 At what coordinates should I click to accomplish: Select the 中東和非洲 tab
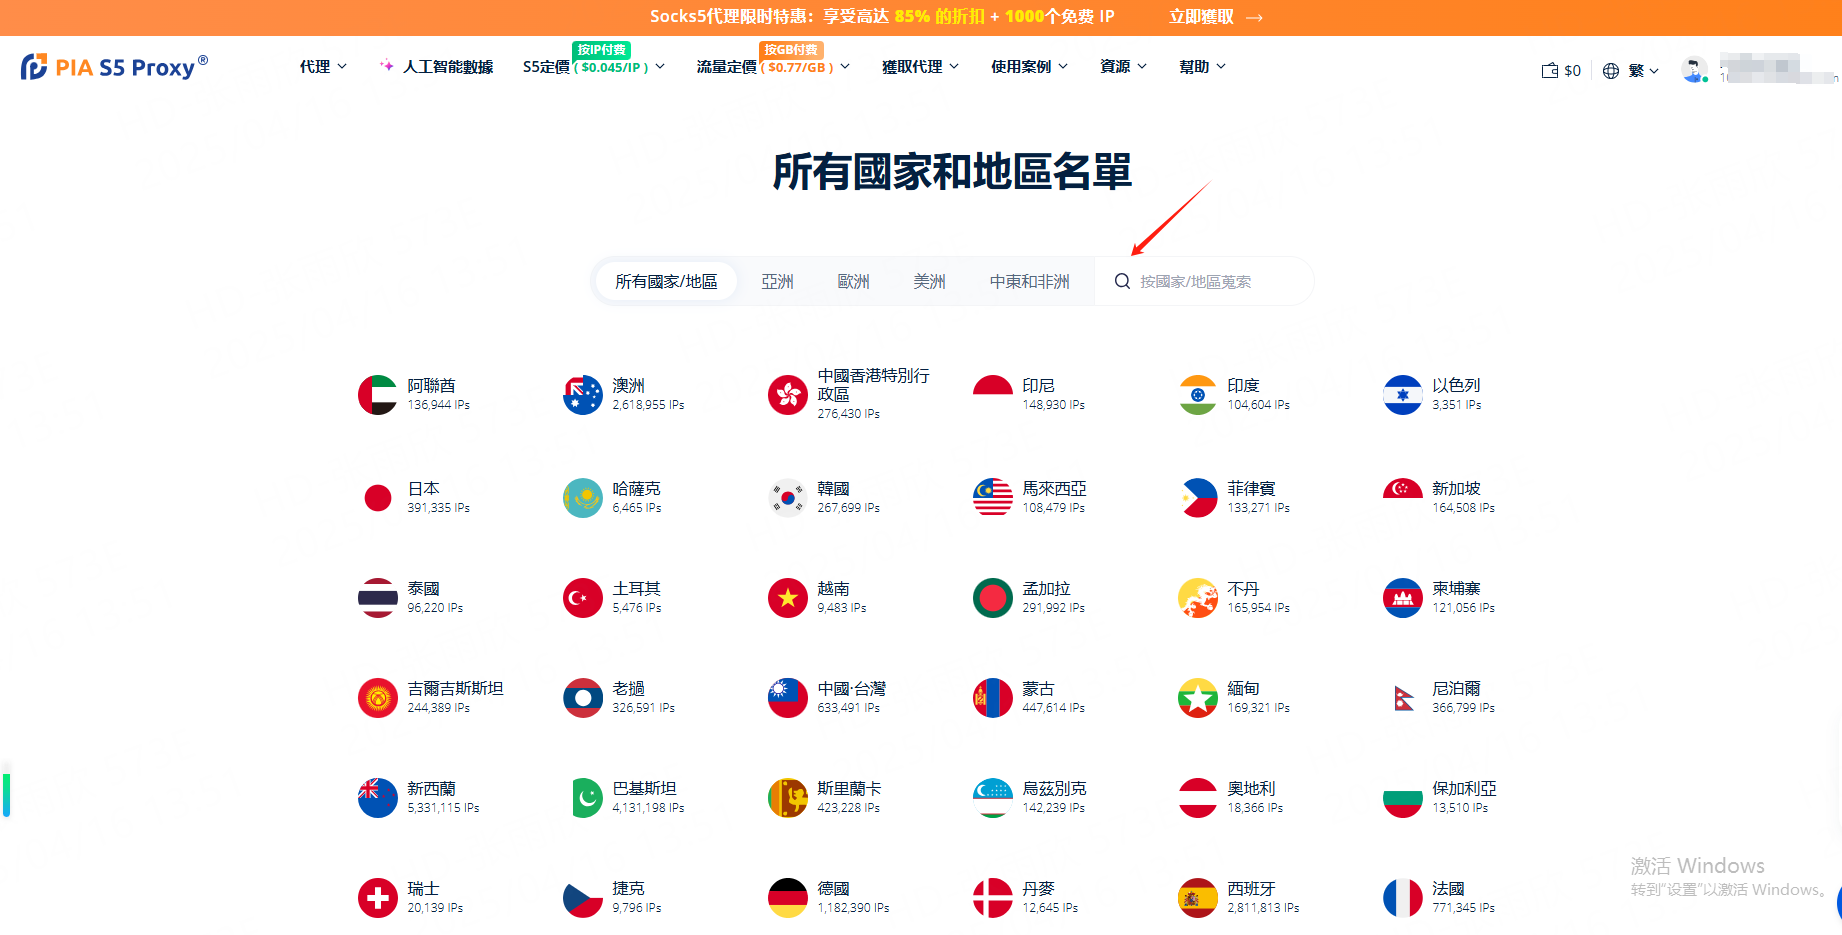pos(1029,282)
